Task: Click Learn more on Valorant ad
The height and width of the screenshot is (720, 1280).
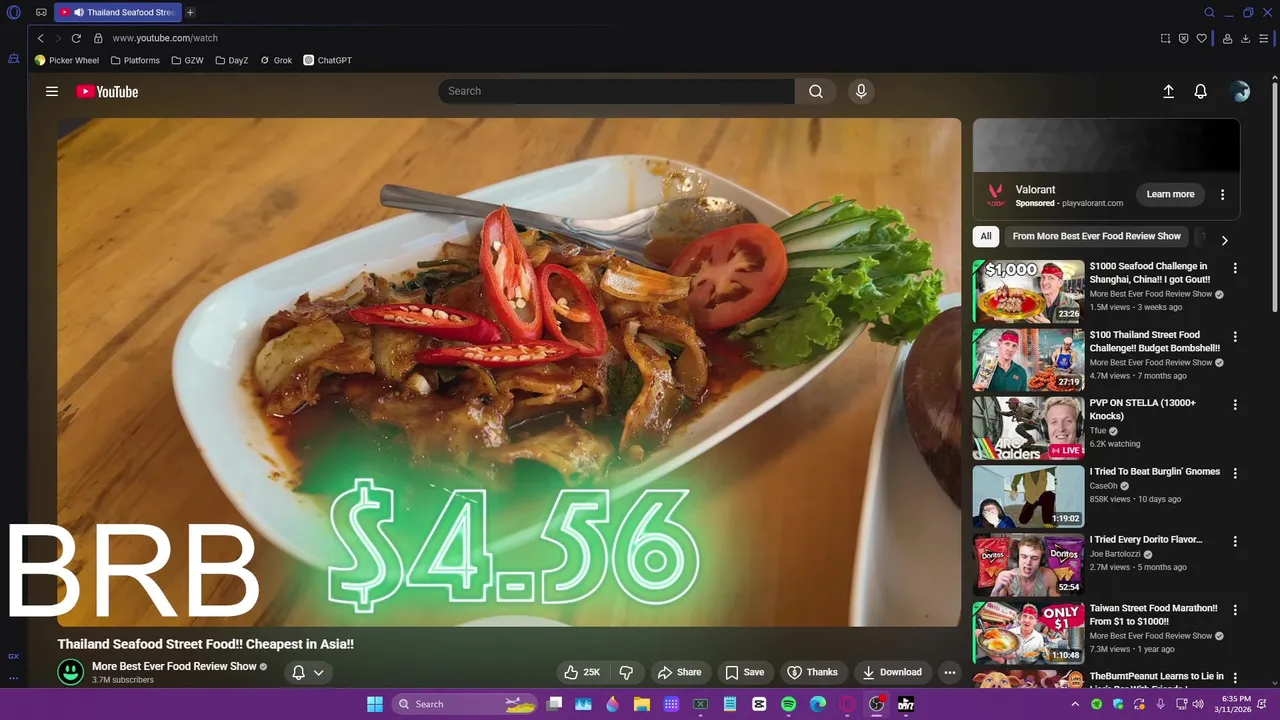Action: pos(1170,194)
